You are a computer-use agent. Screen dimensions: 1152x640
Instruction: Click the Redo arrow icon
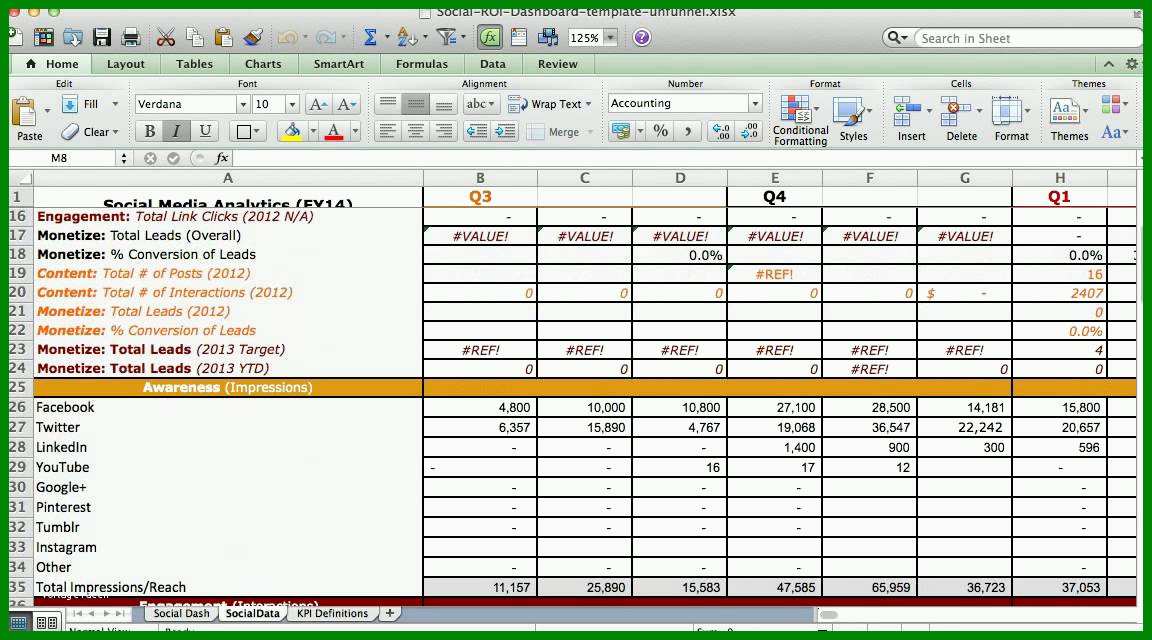point(325,37)
